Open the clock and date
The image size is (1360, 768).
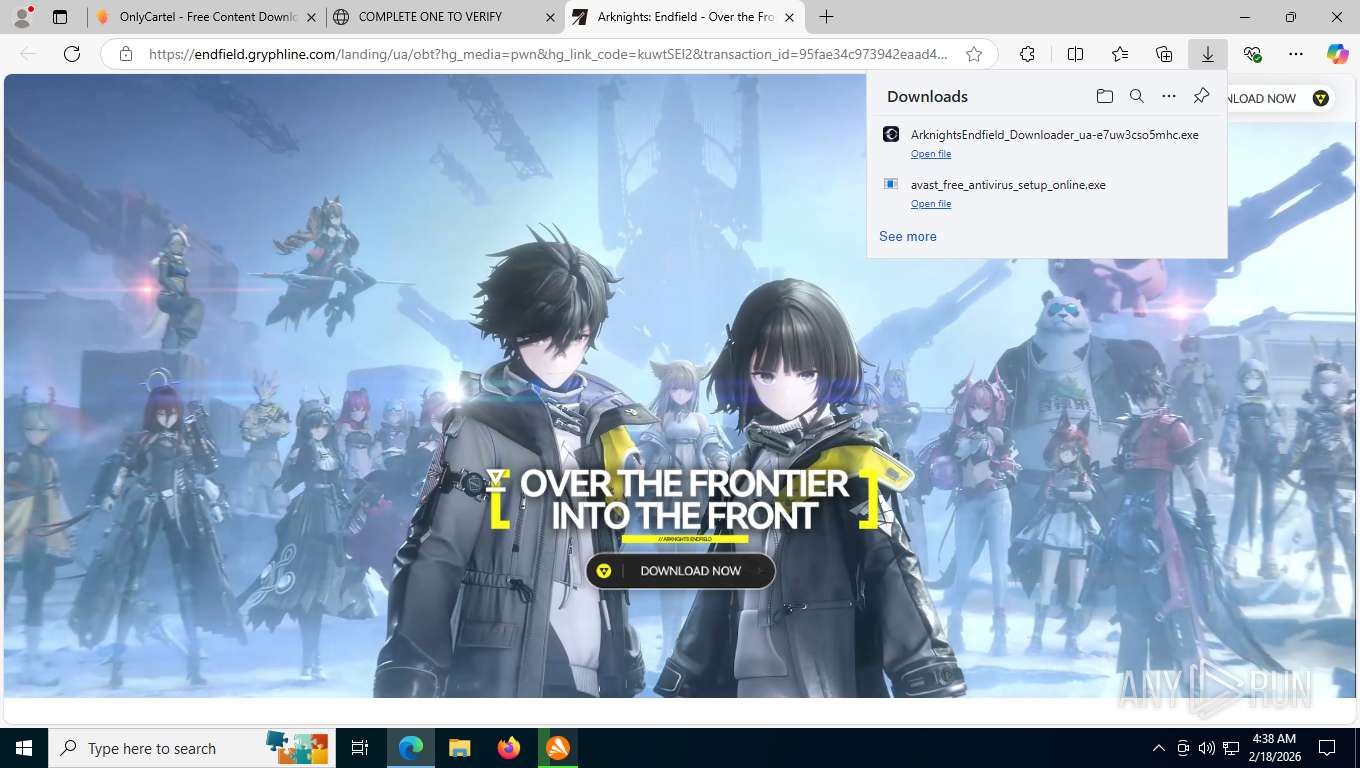coord(1273,748)
